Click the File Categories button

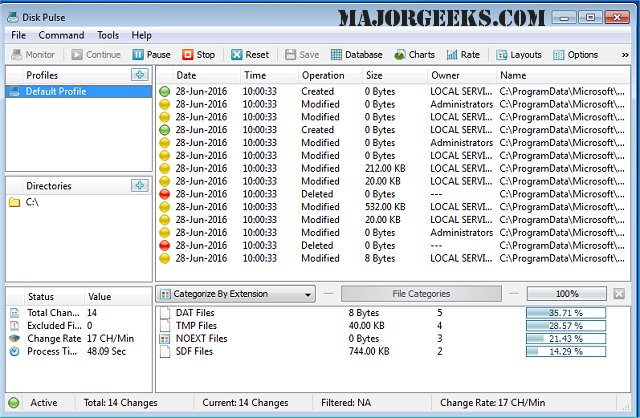pyautogui.click(x=421, y=294)
